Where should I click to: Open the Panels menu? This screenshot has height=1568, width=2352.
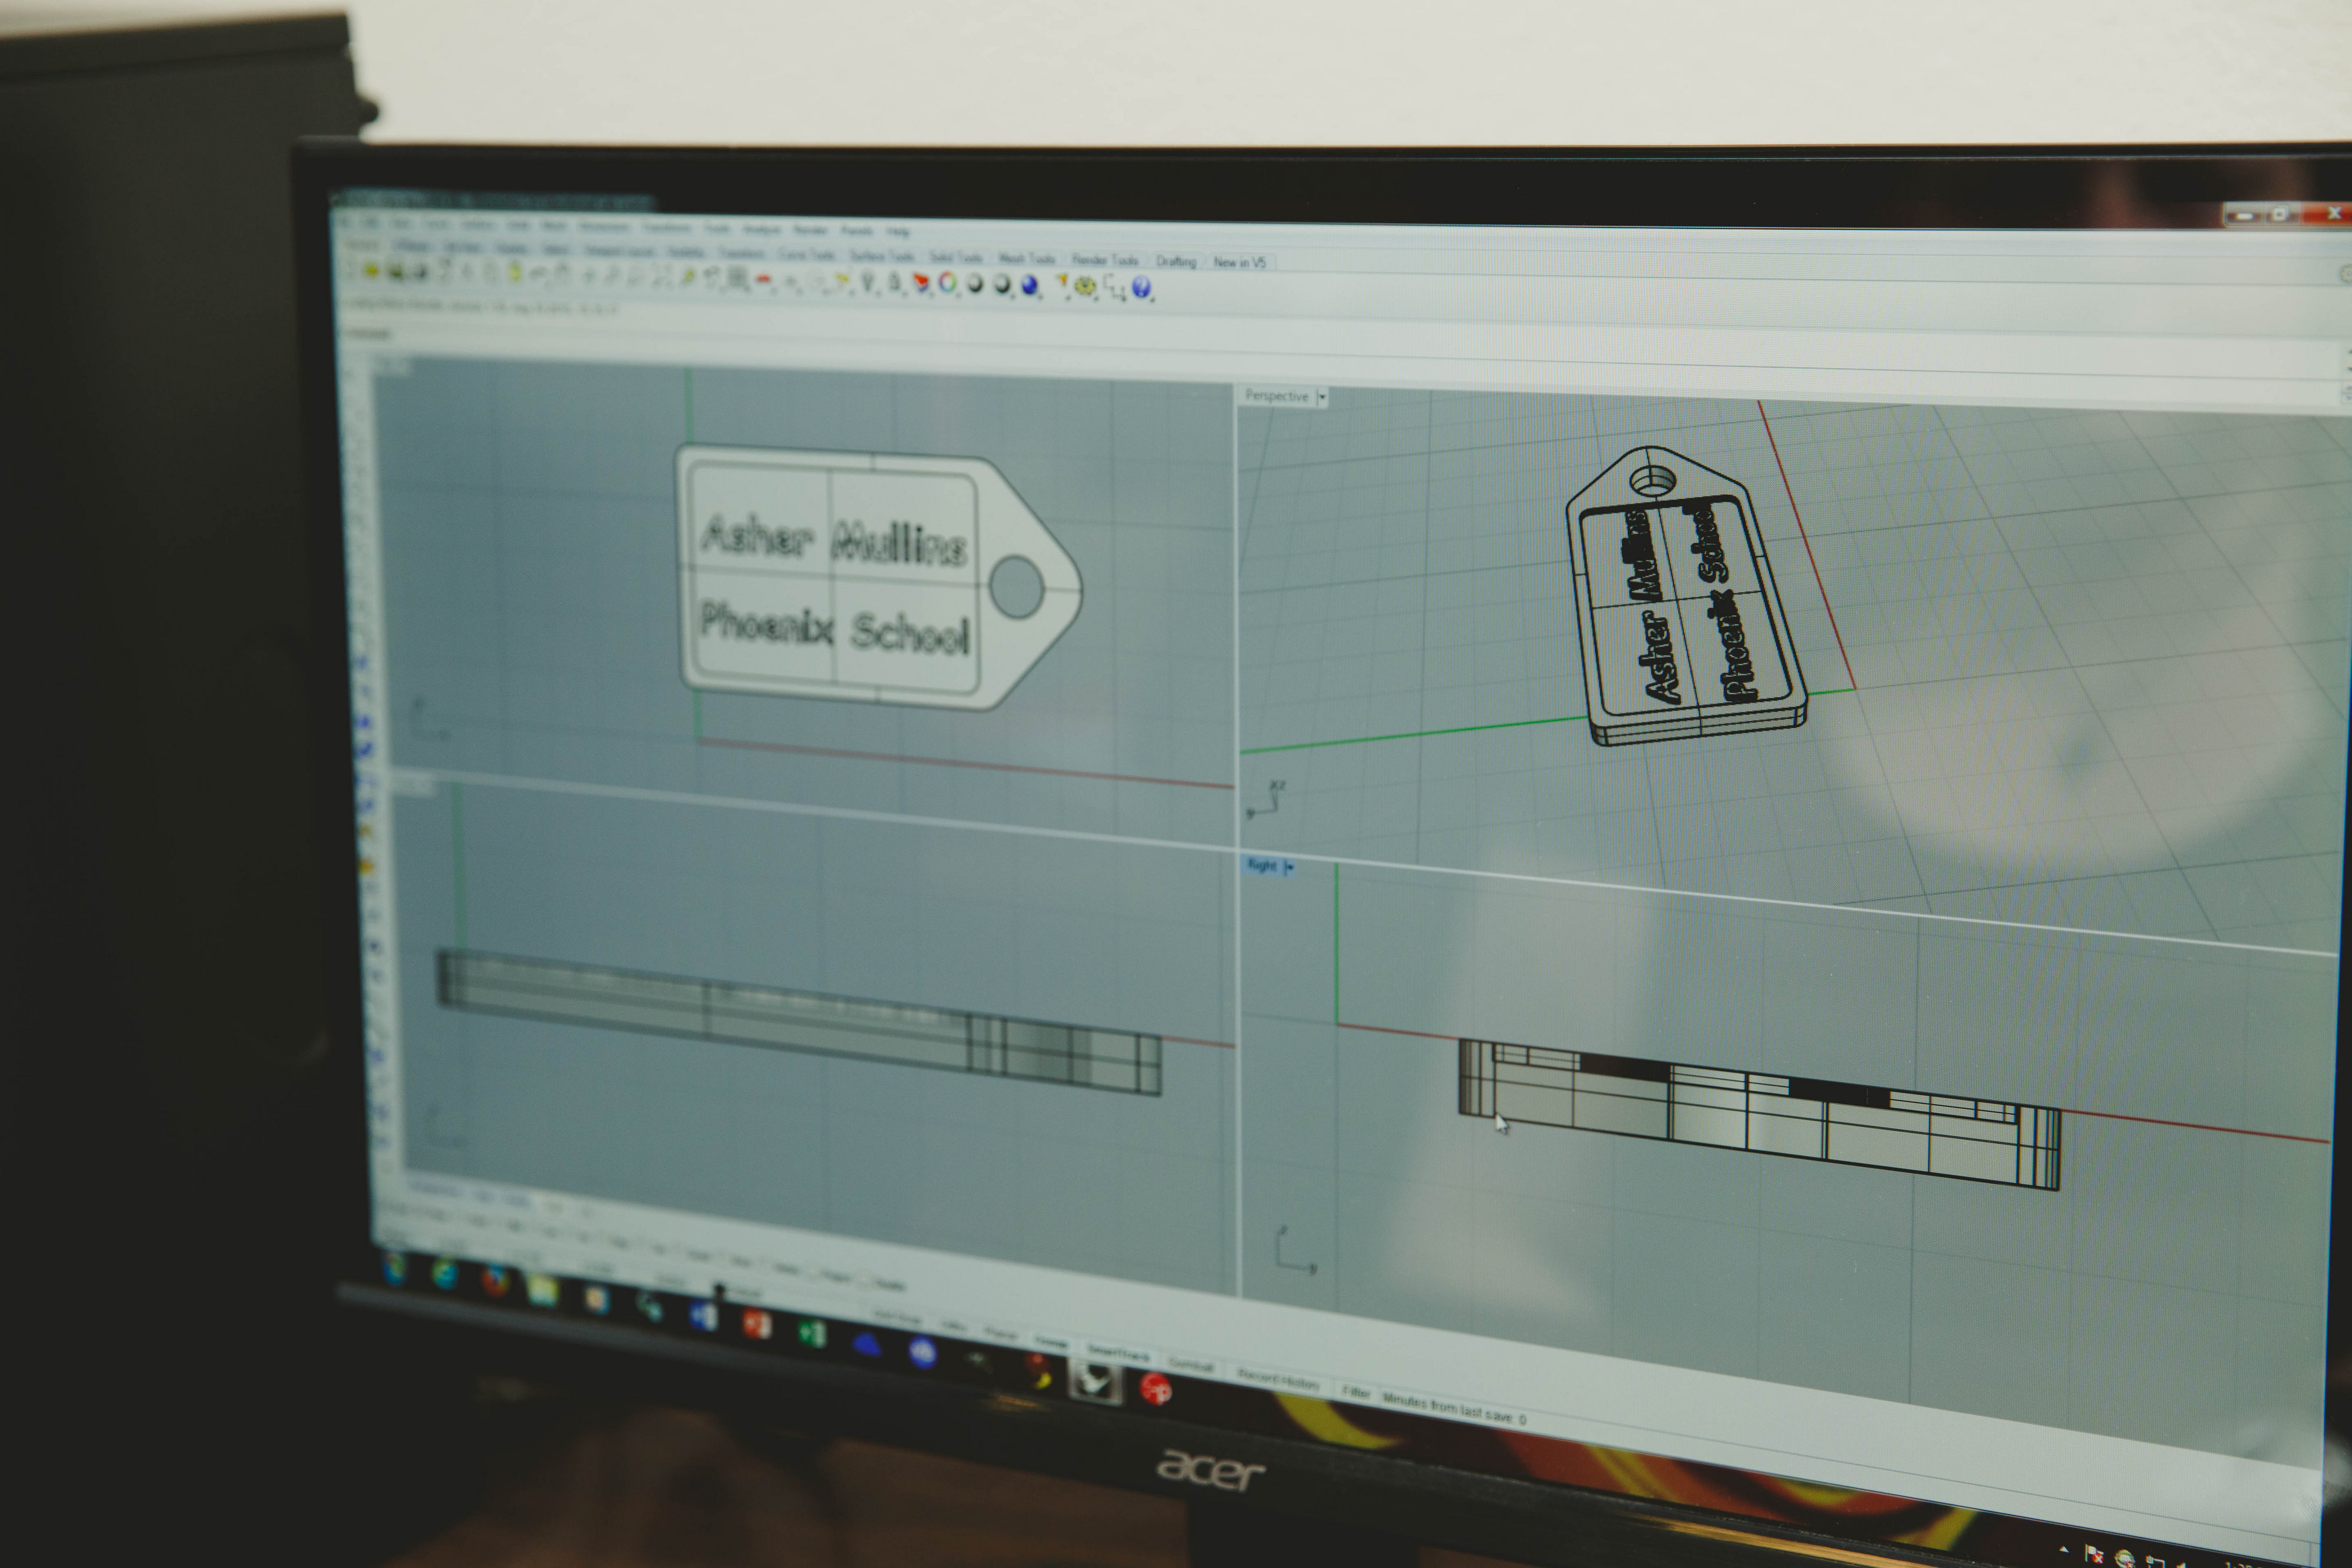click(x=857, y=231)
